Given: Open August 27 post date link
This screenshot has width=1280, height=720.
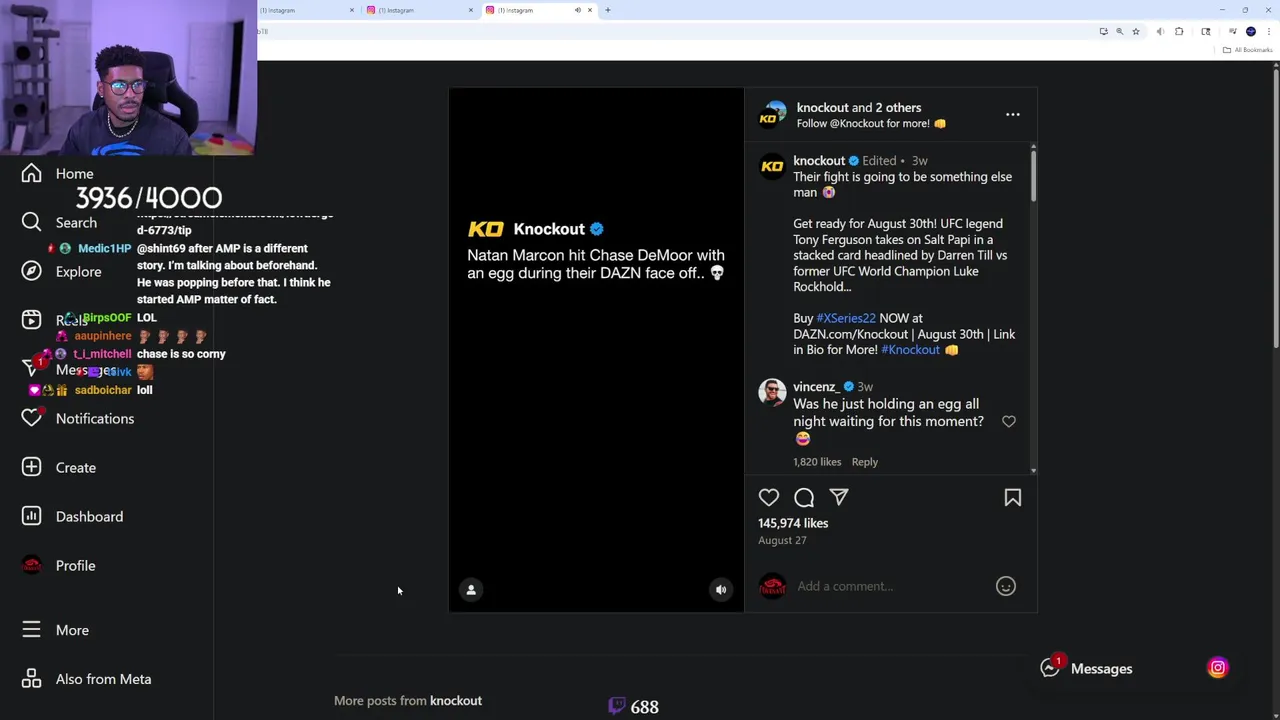Looking at the screenshot, I should 782,540.
